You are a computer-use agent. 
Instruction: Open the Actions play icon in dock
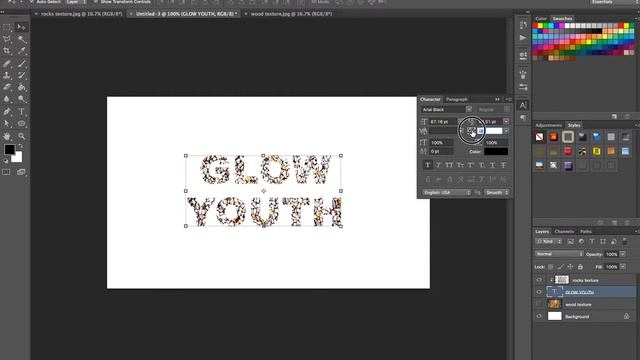pyautogui.click(x=523, y=38)
